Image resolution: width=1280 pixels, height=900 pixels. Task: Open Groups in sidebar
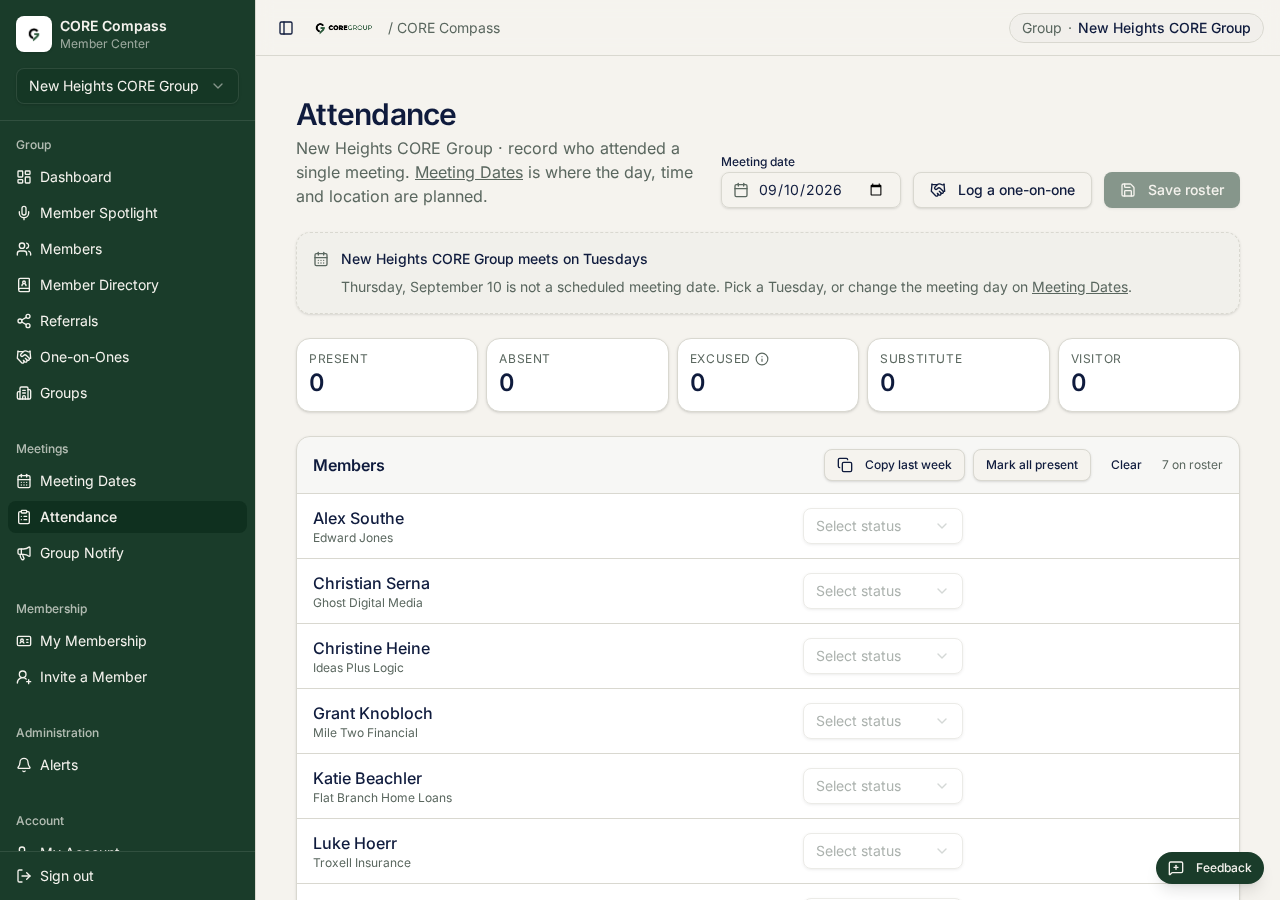(127, 393)
